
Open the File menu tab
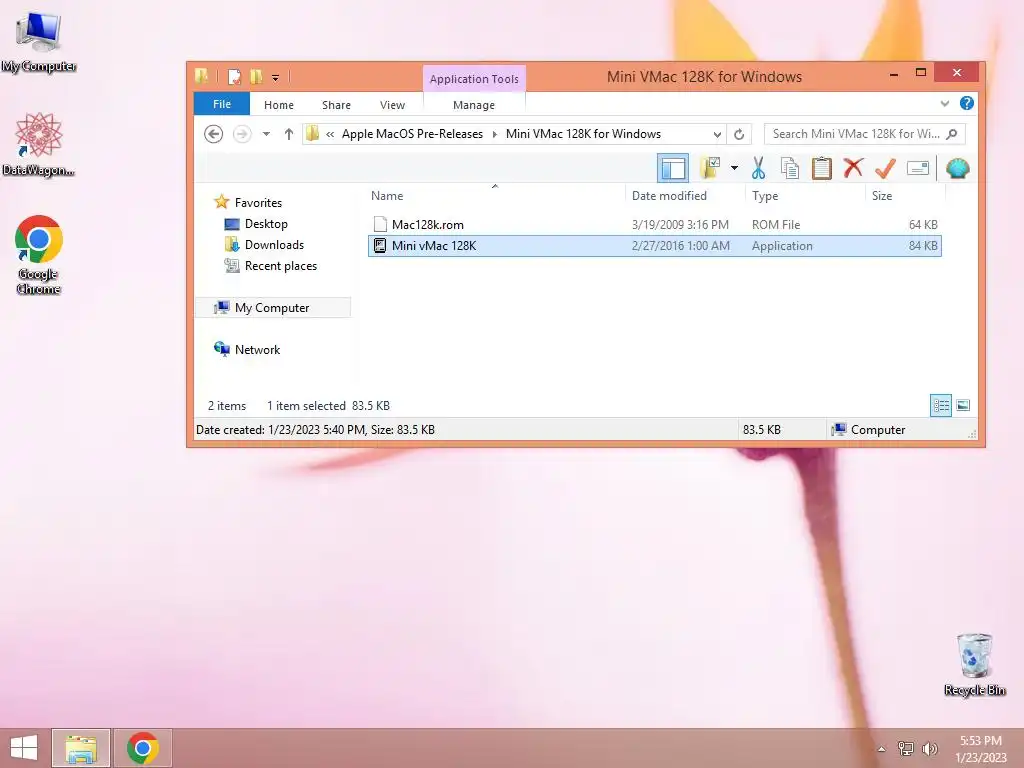point(221,104)
